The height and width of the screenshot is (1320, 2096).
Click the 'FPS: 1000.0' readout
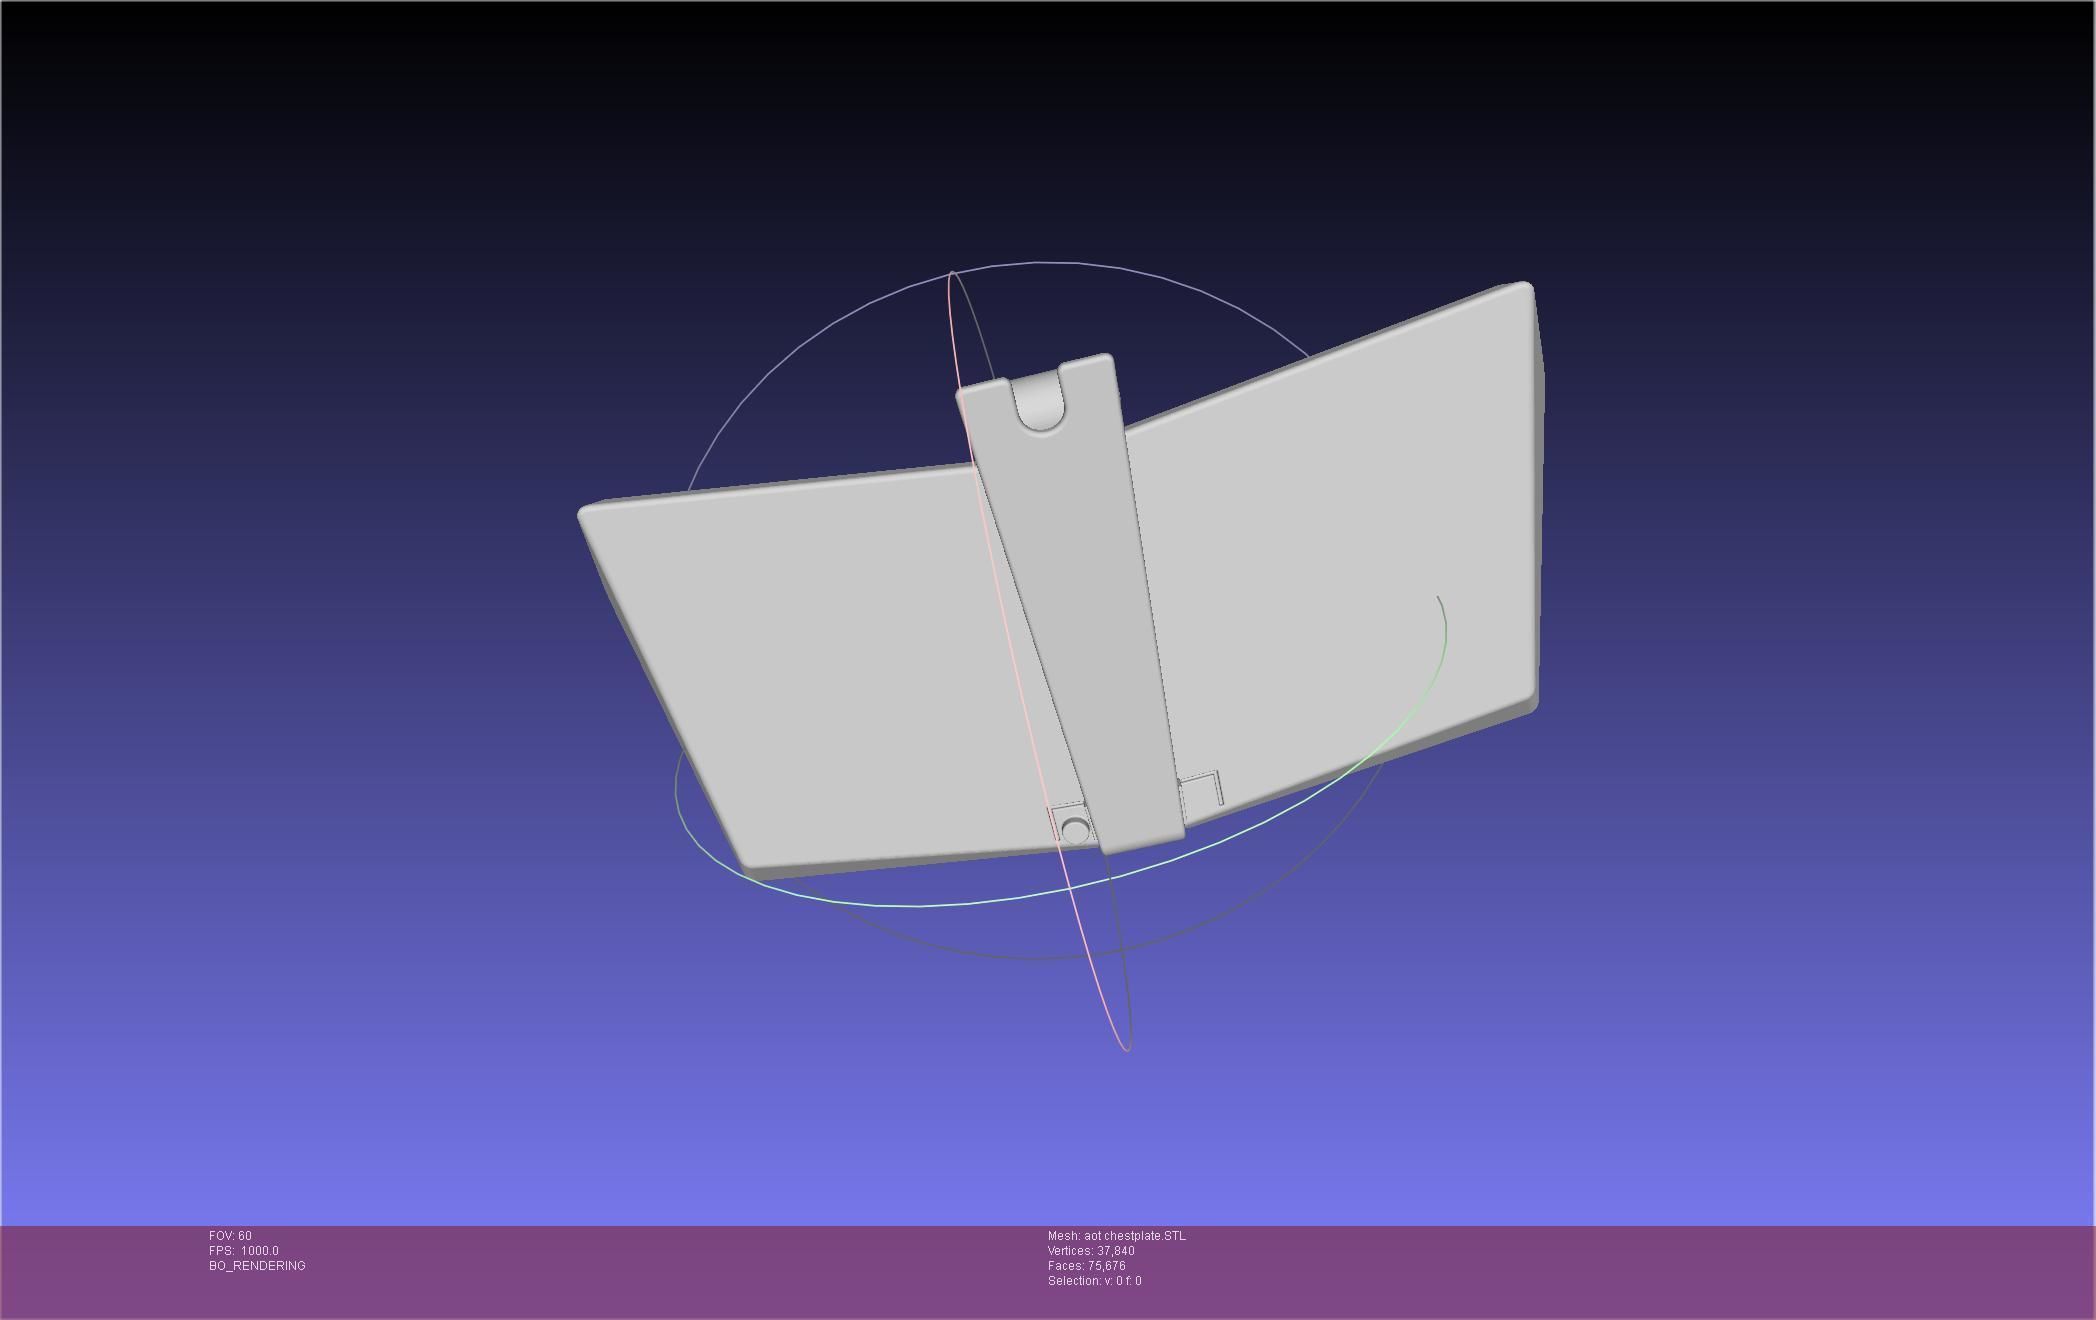click(244, 1251)
